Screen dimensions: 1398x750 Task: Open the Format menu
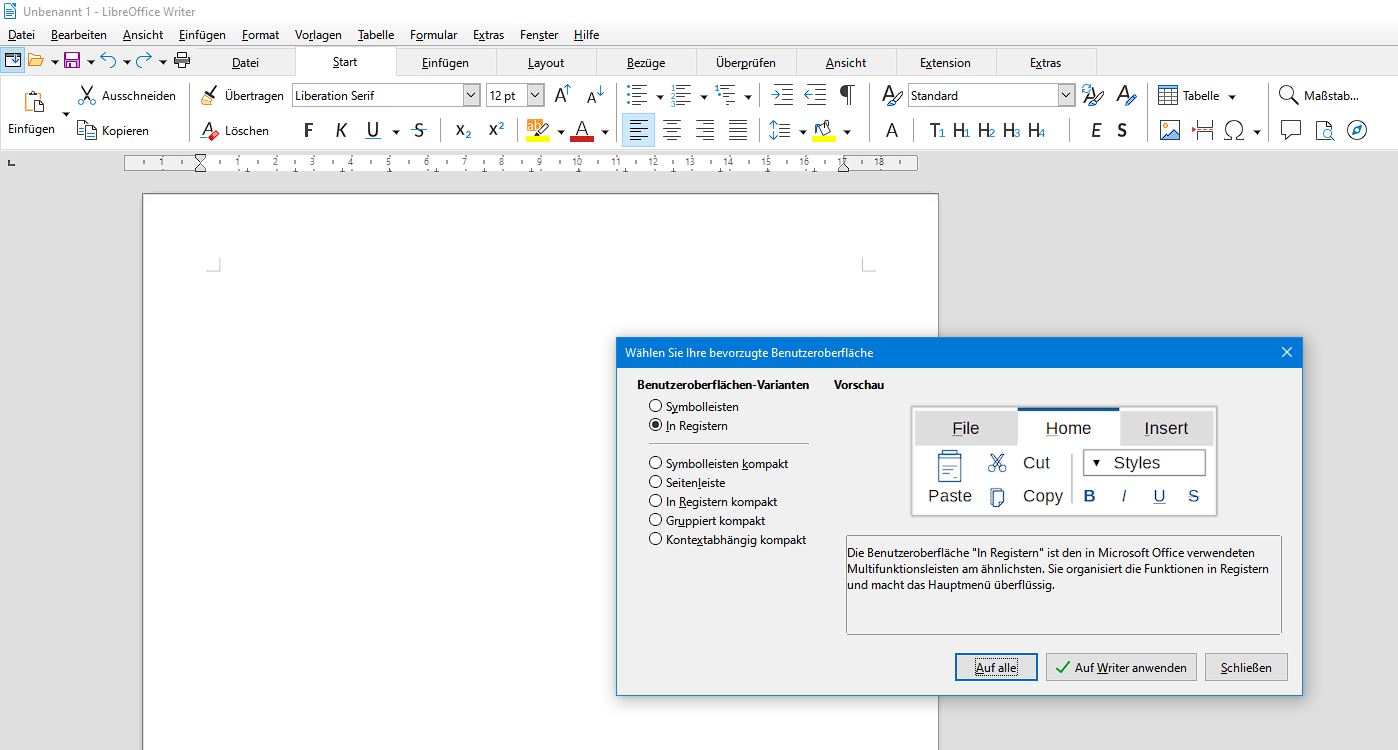(x=261, y=34)
